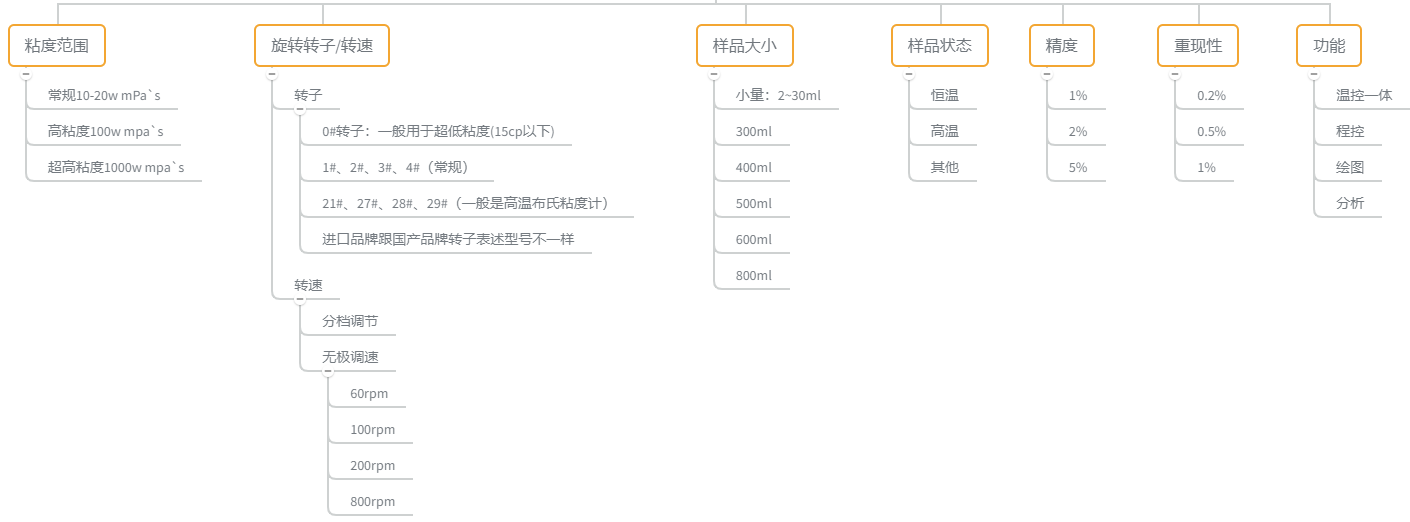Click the 功能 topic box

click(1329, 46)
